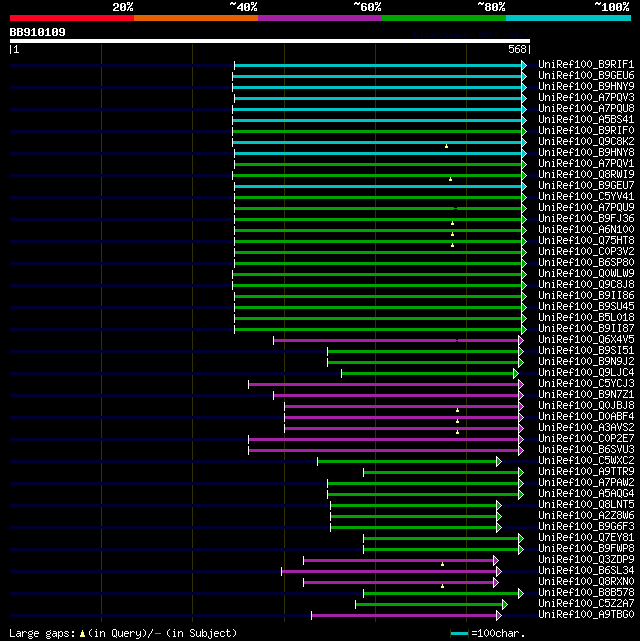Select UniRef100_B9II87 label
This screenshot has width=640, height=641.
[586, 328]
